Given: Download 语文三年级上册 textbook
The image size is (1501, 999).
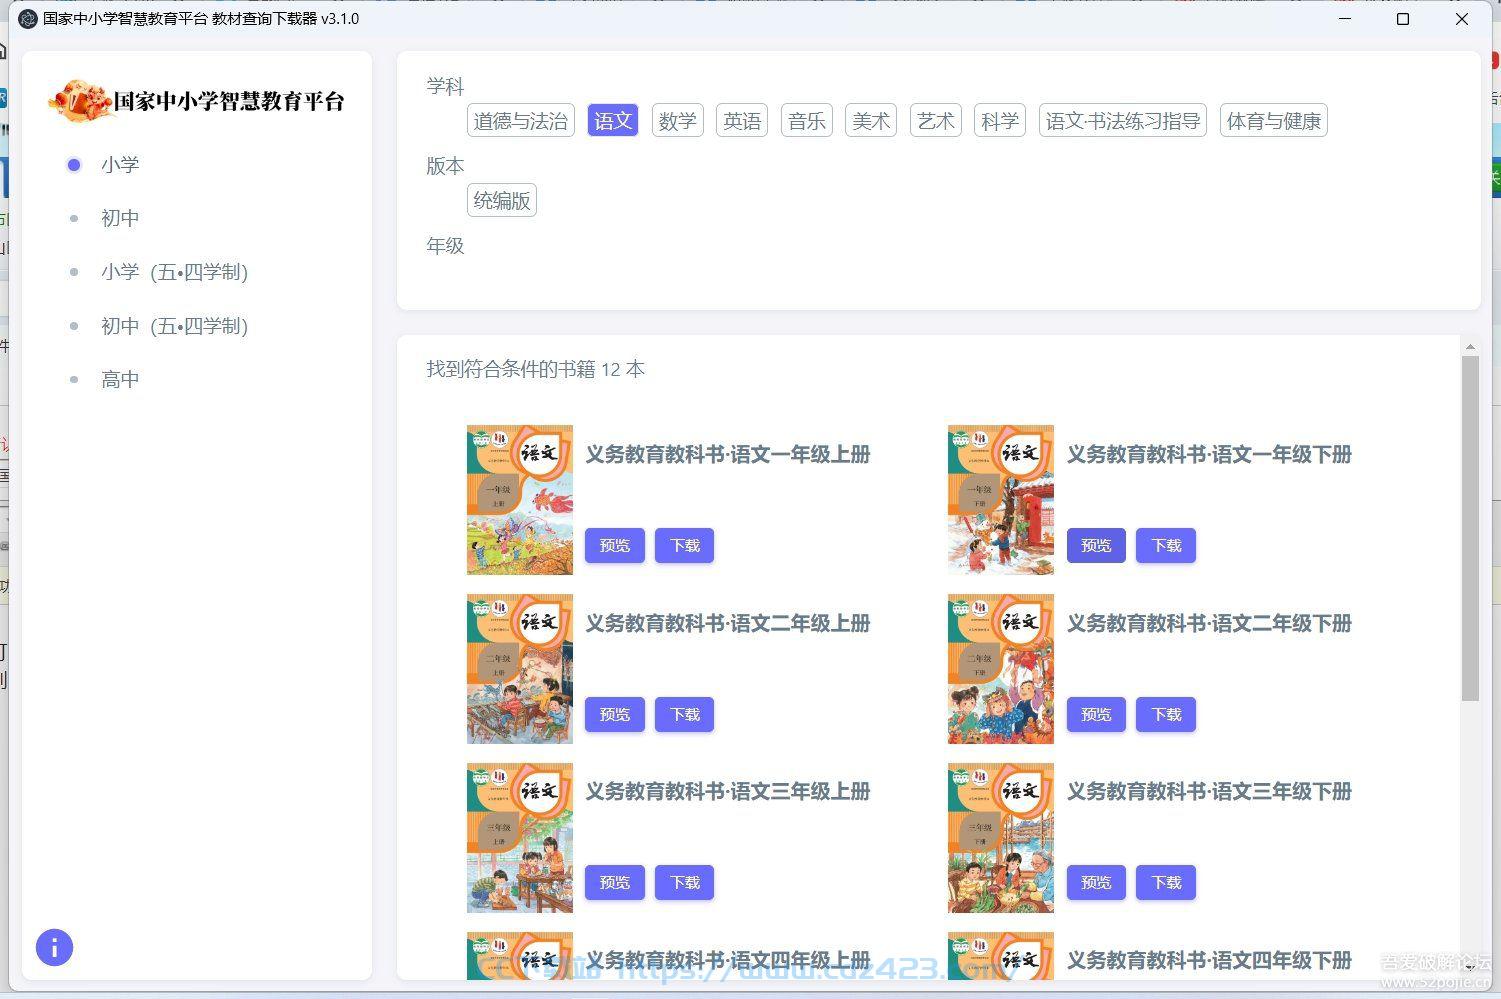Looking at the screenshot, I should point(685,882).
